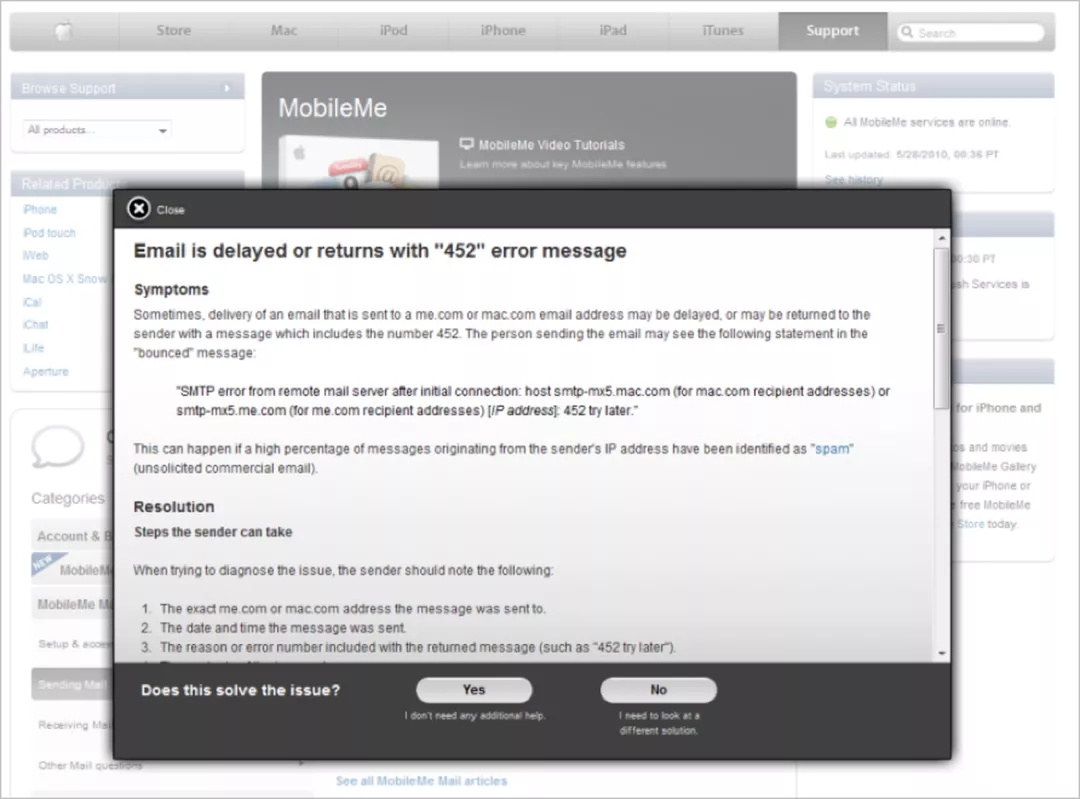
Task: Select Receiving Mail category in sidebar
Action: [74, 725]
